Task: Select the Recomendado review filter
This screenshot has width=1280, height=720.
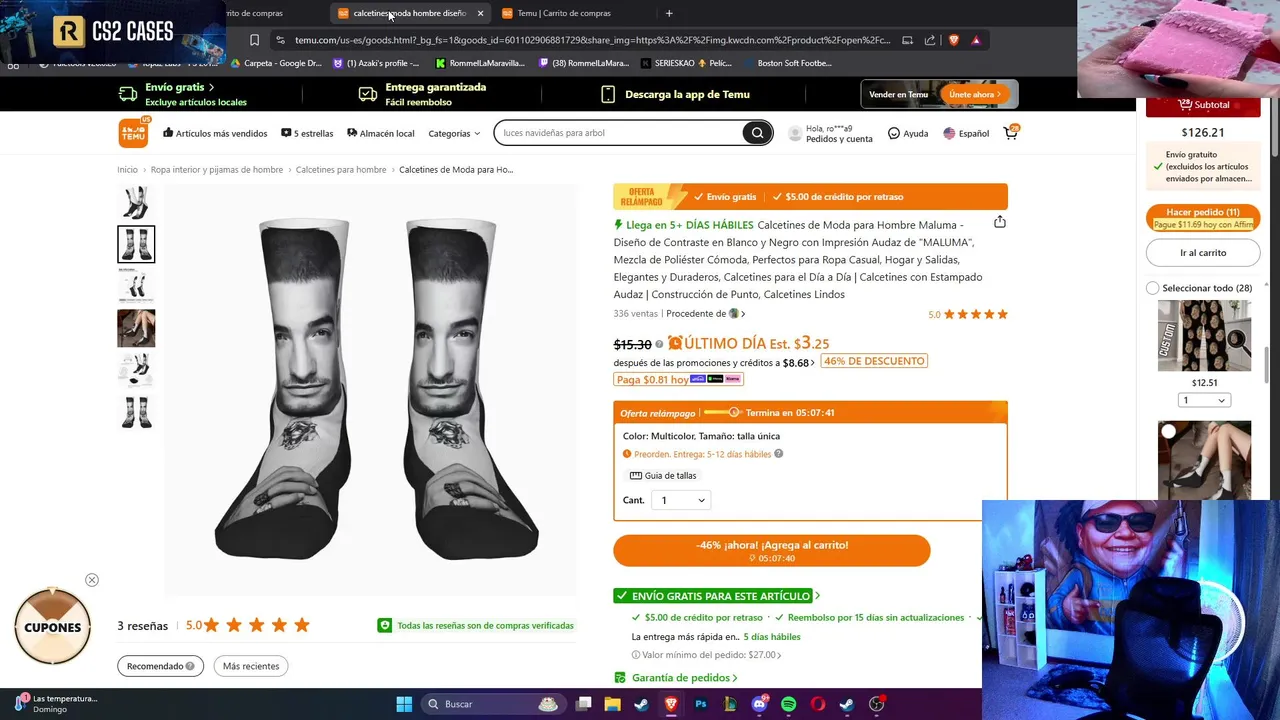Action: [161, 666]
